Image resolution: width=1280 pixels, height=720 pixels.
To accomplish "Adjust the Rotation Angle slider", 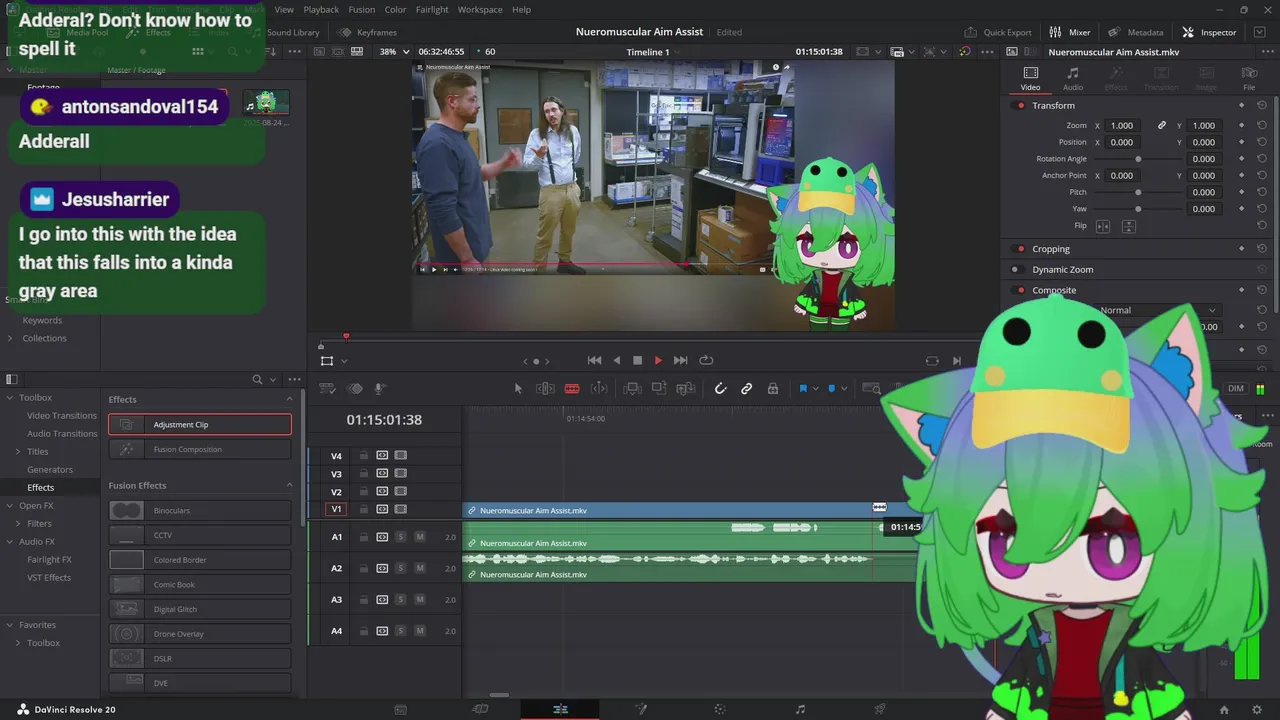I will click(x=1138, y=159).
